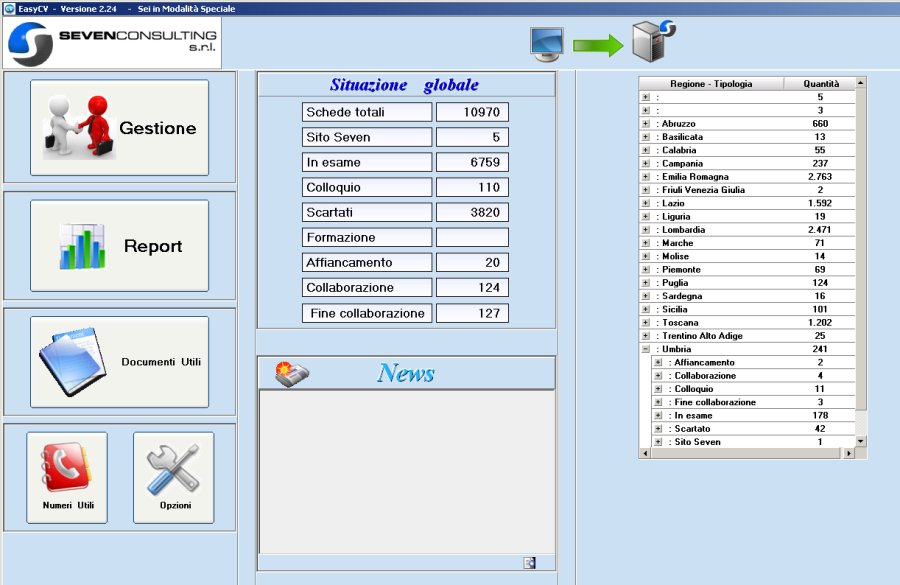Click the EasyCV title bar app icon

coord(9,9)
